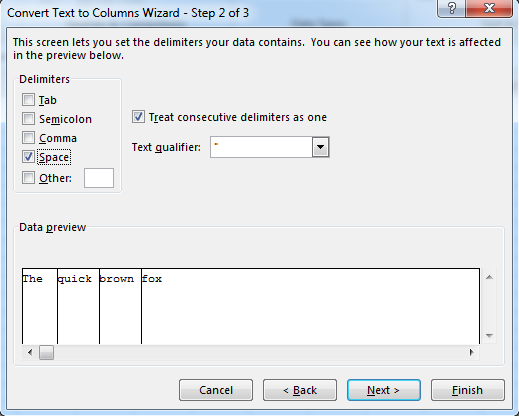Click the Cancel button
519x416 pixels.
click(x=216, y=390)
